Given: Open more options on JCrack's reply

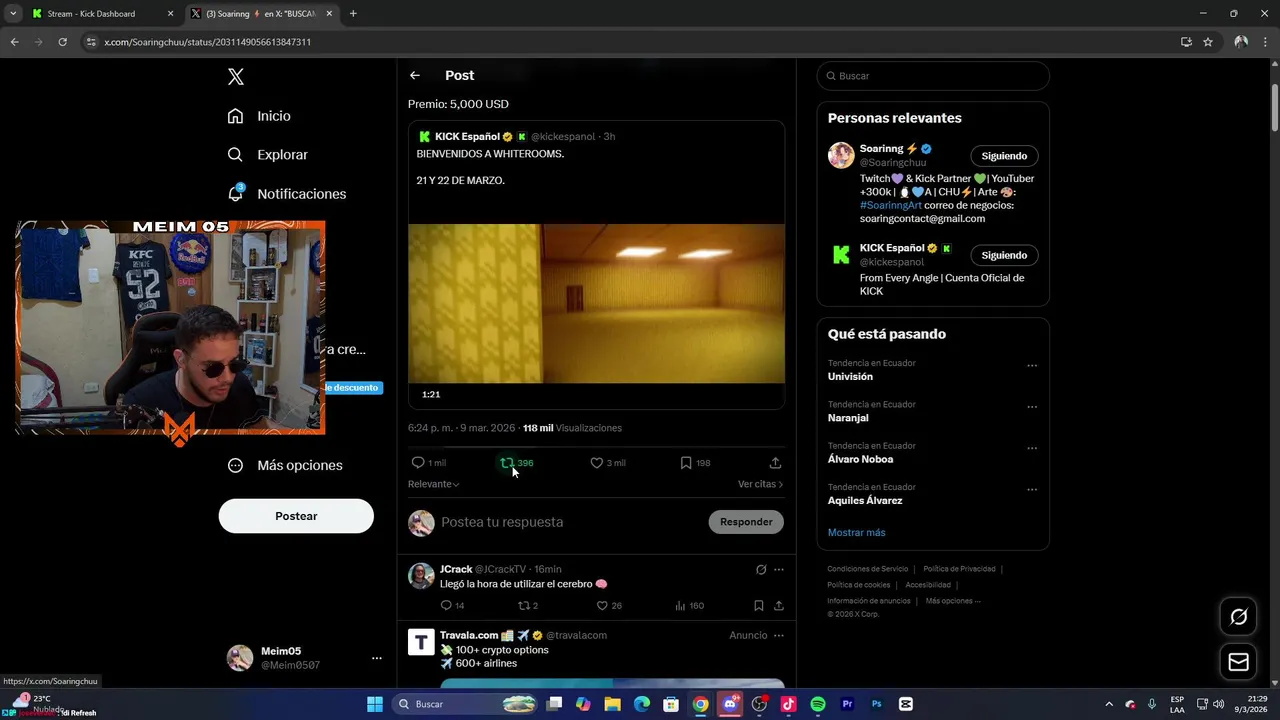Looking at the screenshot, I should pyautogui.click(x=779, y=569).
